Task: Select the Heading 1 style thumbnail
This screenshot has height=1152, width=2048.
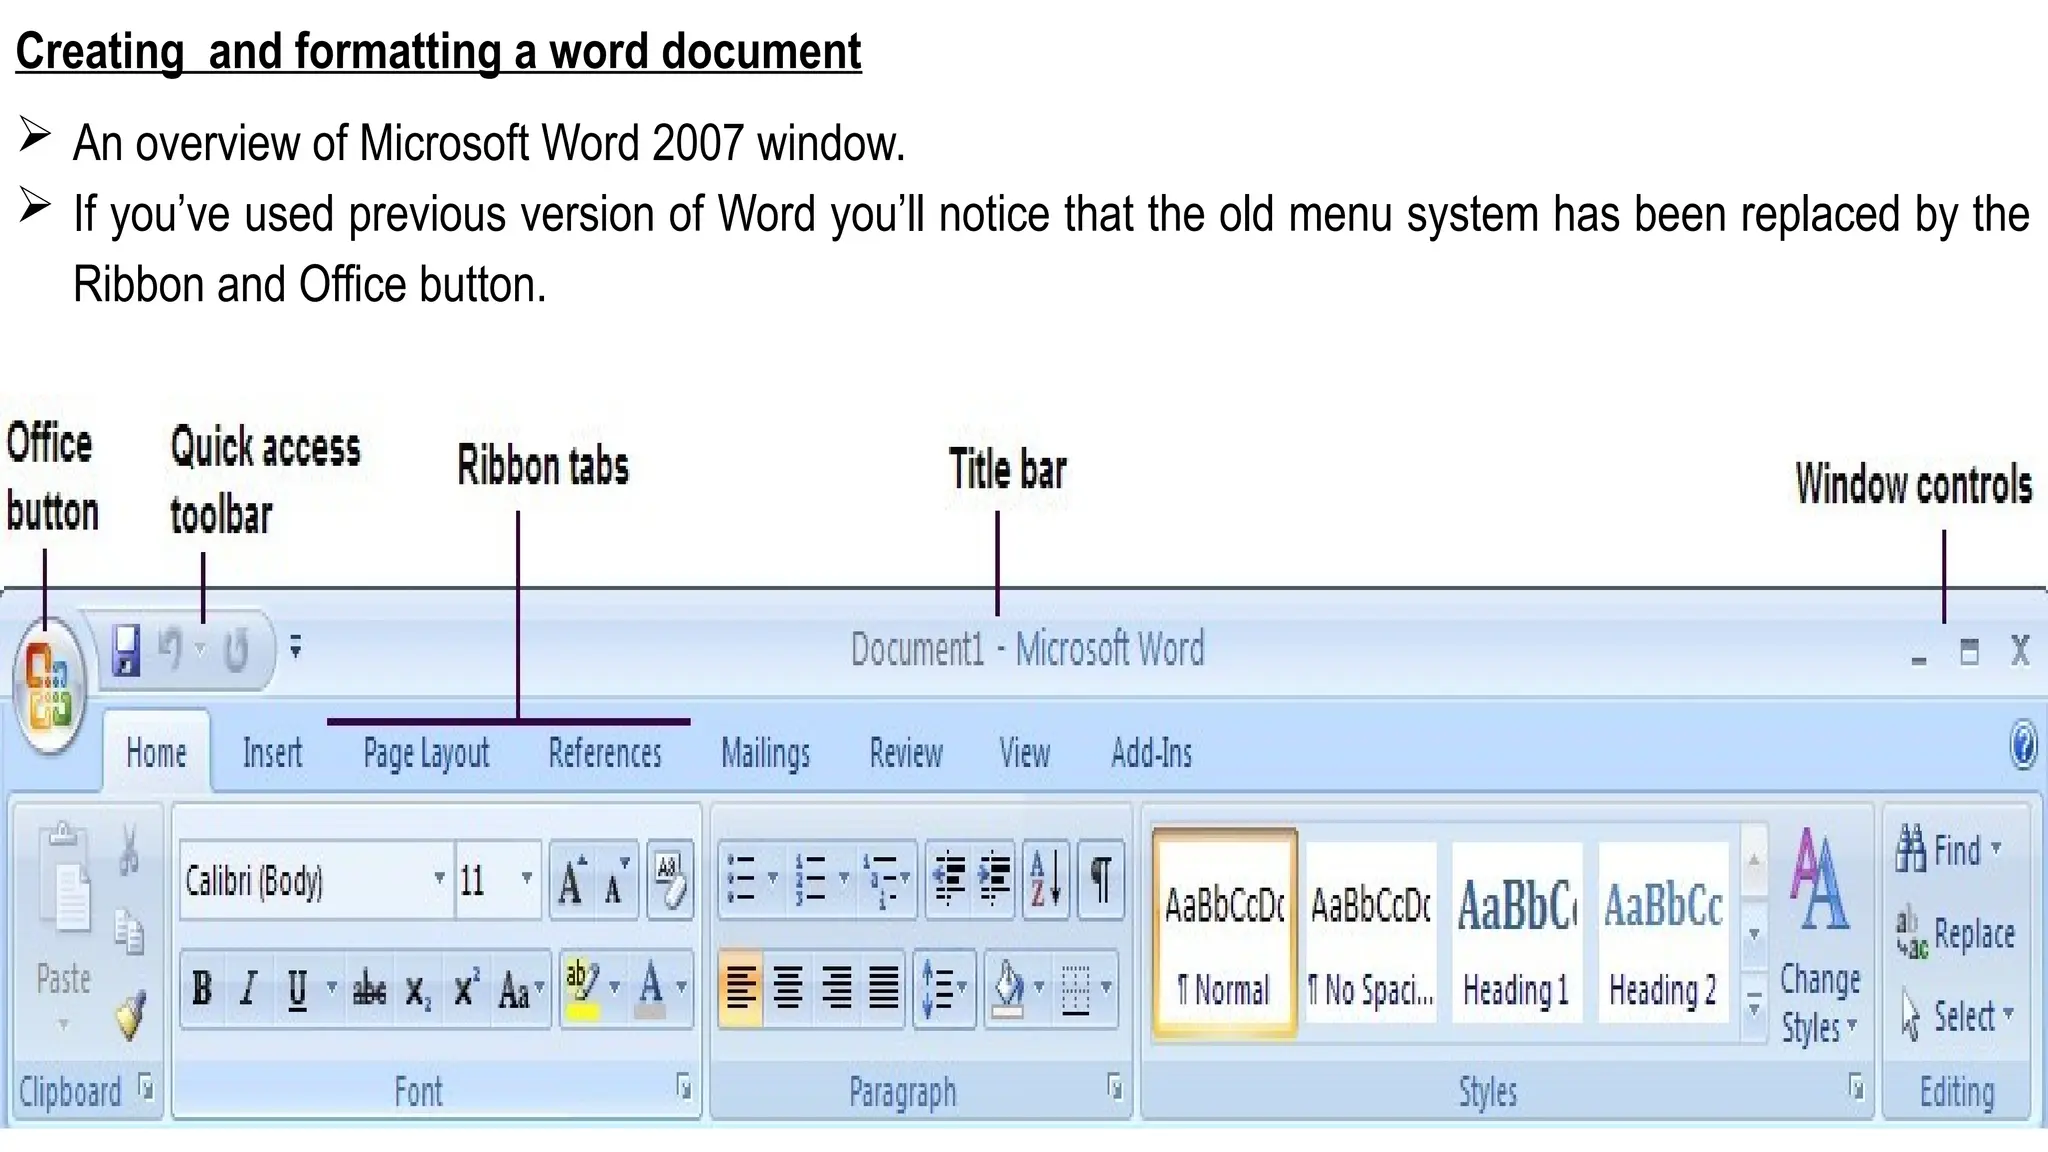Action: click(1516, 935)
